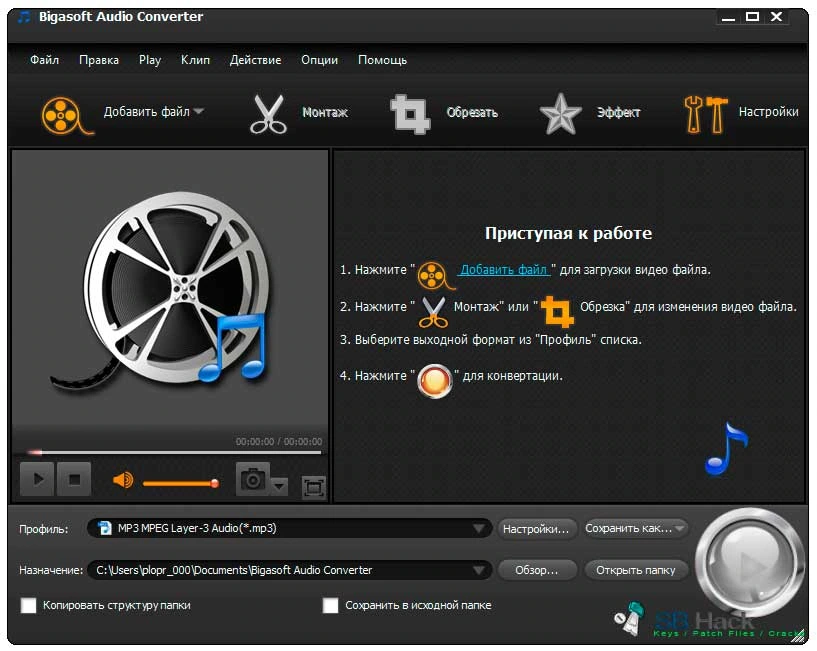Minimize the Bigasoft Audio Converter window
This screenshot has height=651, width=817.
click(728, 17)
